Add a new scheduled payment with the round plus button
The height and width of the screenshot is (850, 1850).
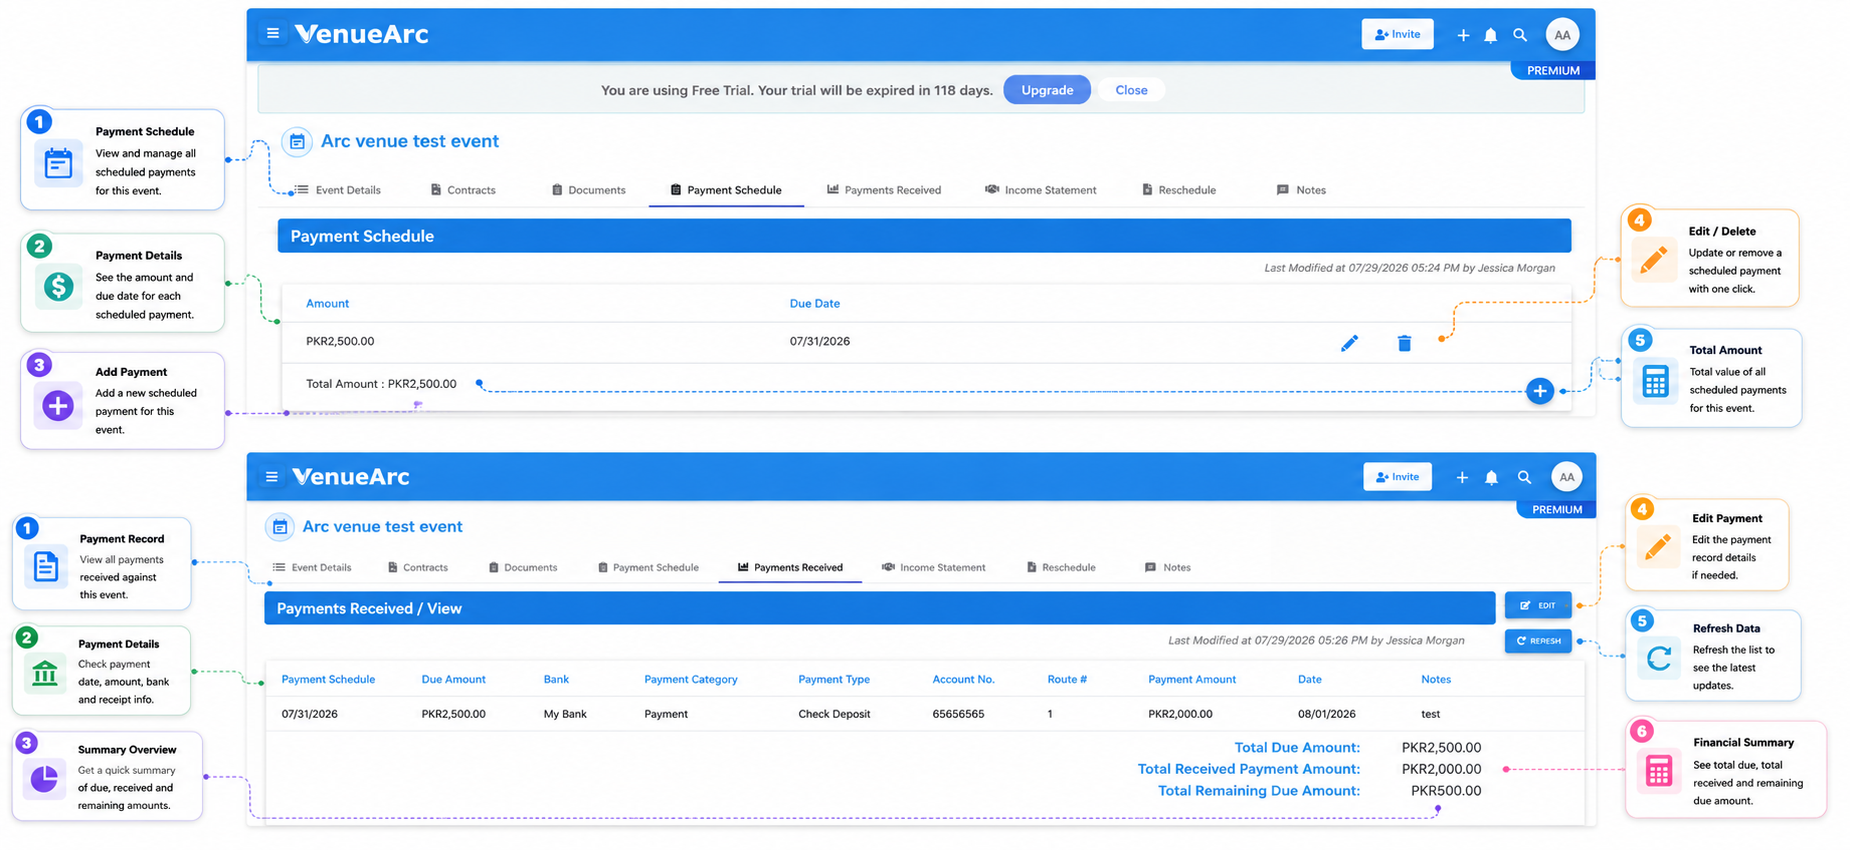(1540, 391)
